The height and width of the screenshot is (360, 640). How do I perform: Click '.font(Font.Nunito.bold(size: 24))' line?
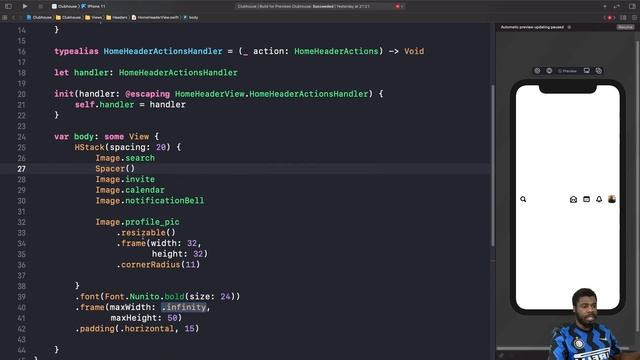coord(158,296)
